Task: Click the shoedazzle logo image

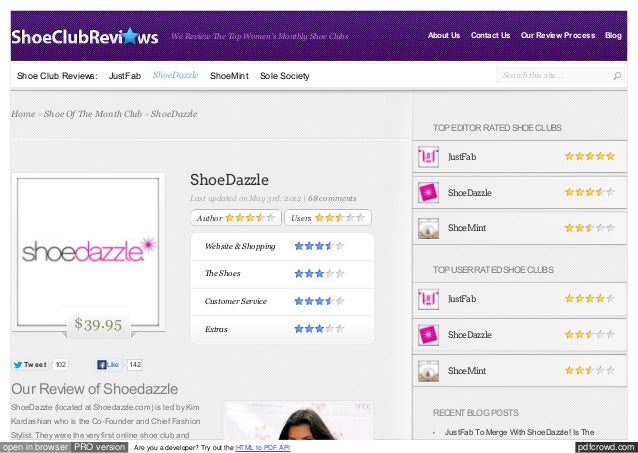Action: pyautogui.click(x=88, y=252)
